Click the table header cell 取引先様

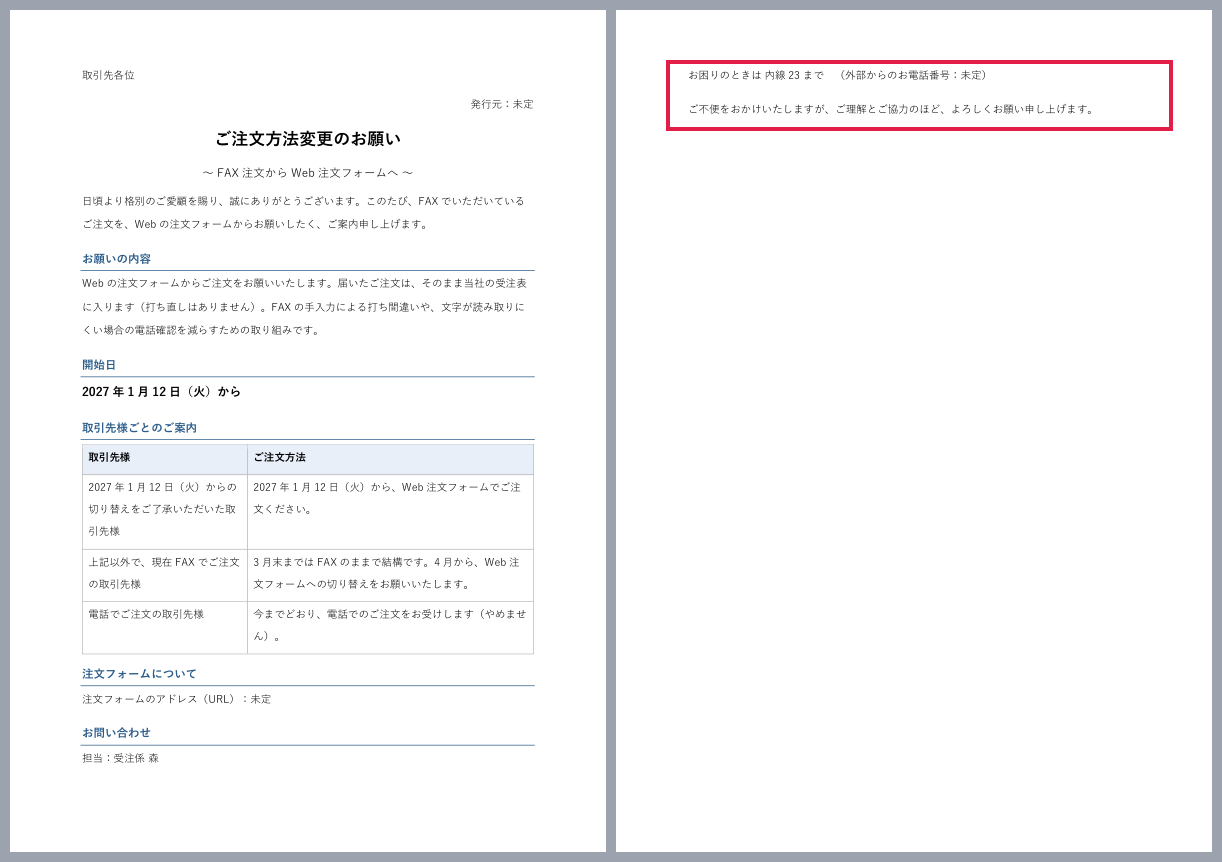tap(165, 458)
